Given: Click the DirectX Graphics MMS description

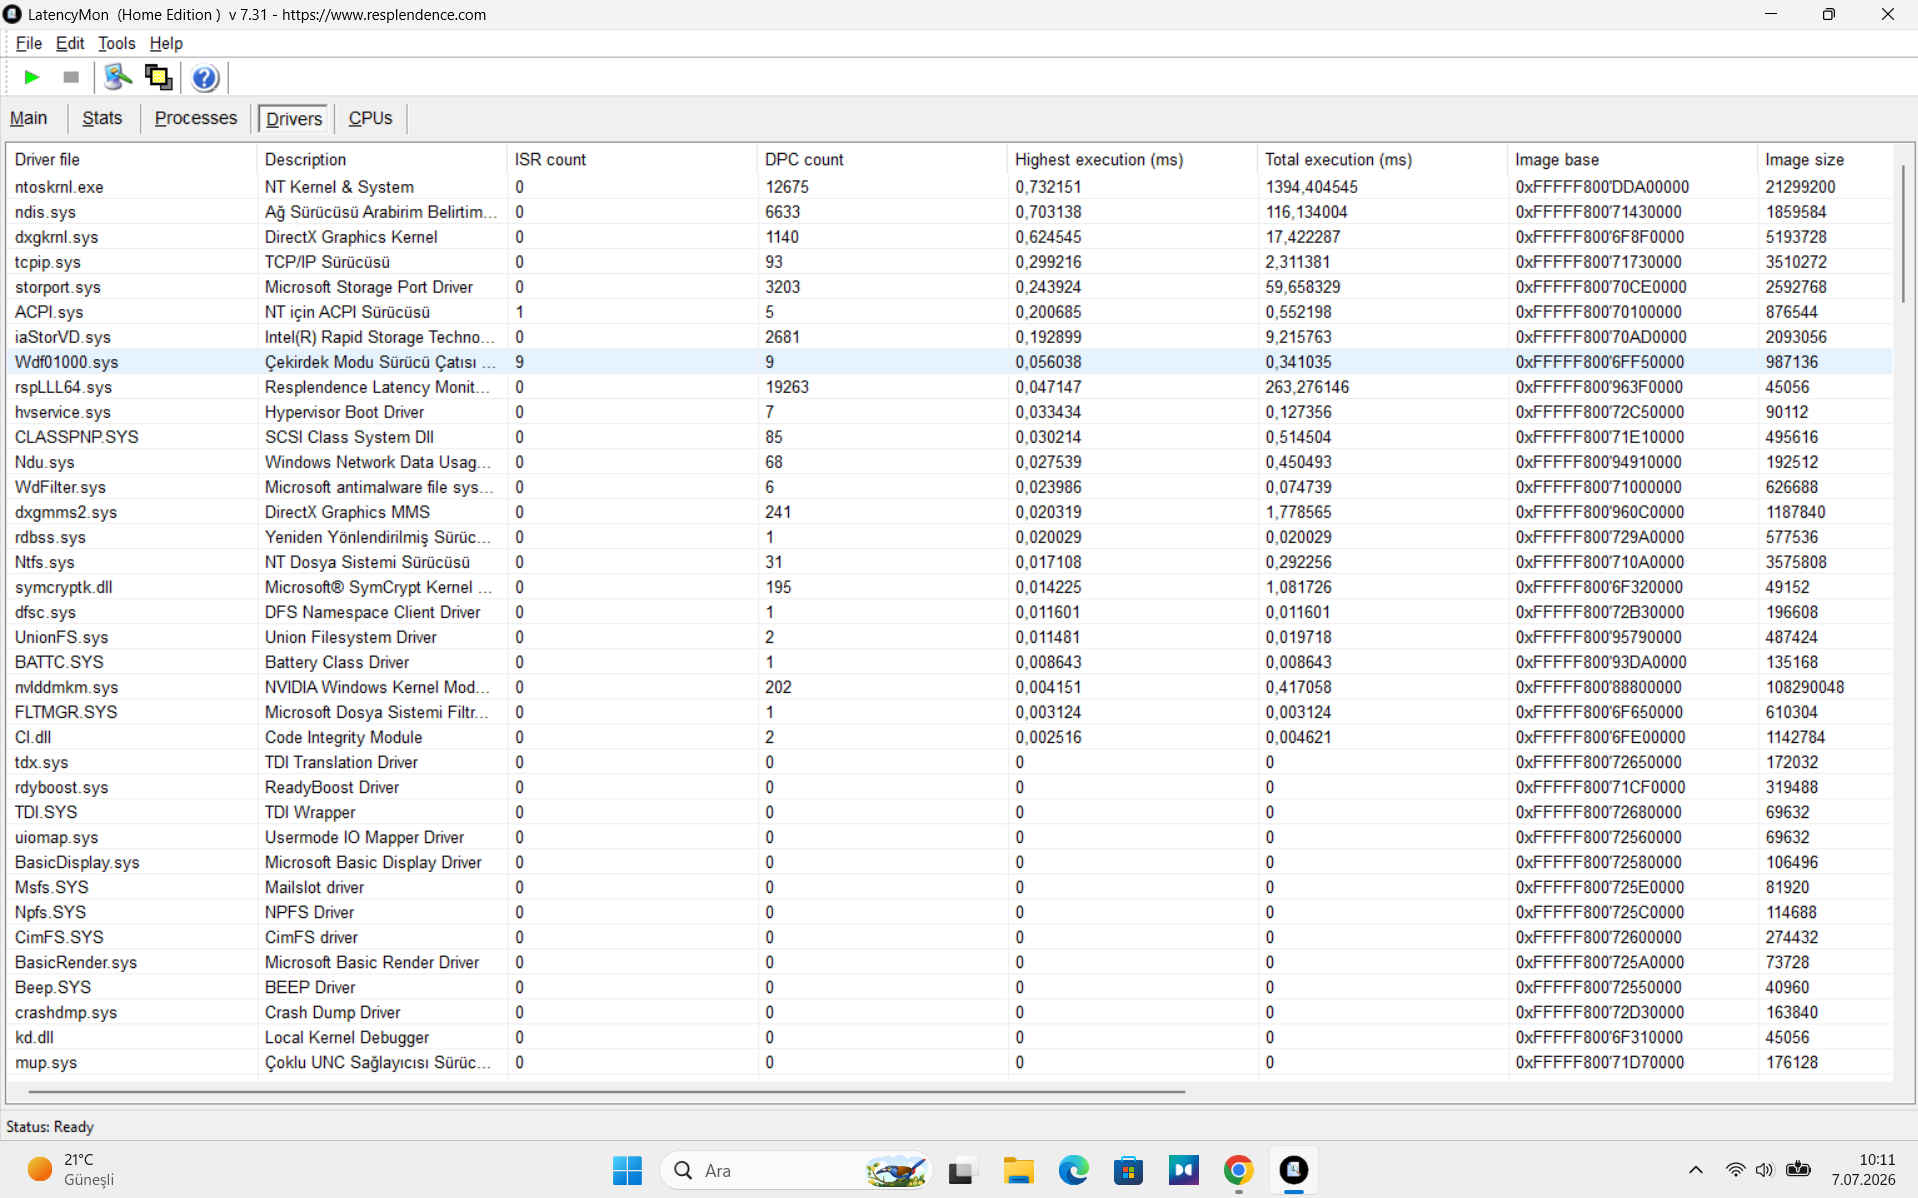Looking at the screenshot, I should click(347, 512).
